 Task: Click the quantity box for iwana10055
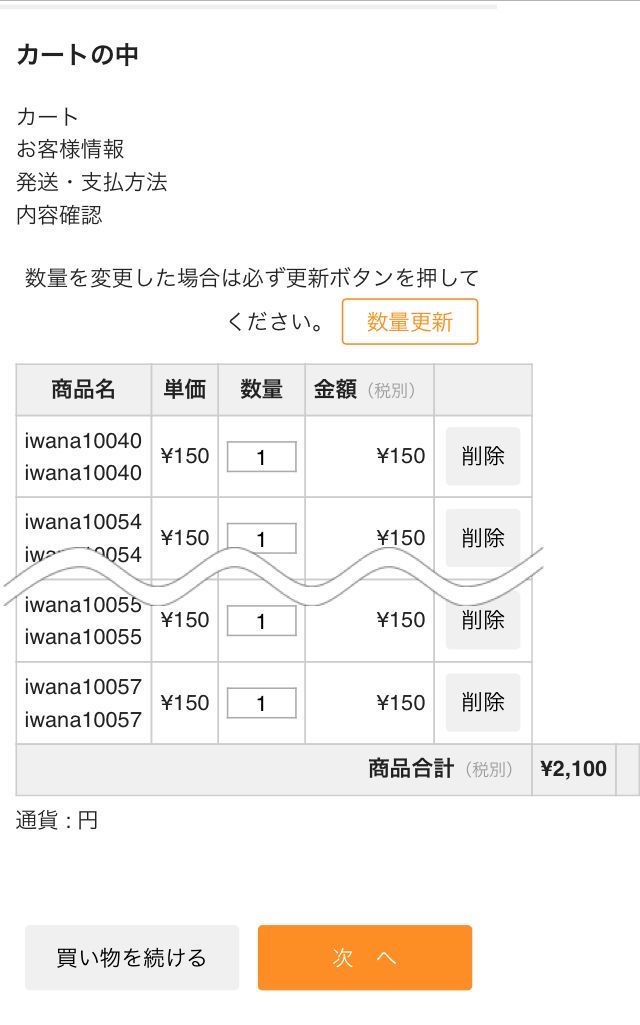pyautogui.click(x=261, y=621)
